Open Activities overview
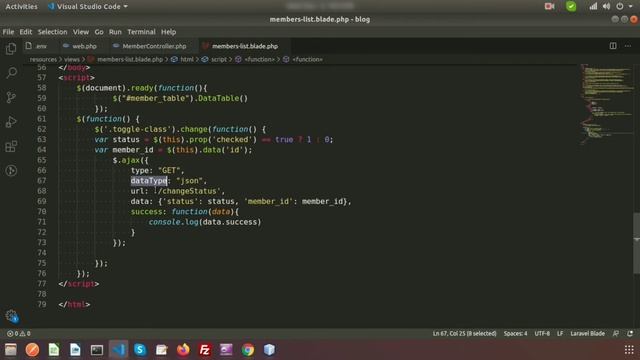The height and width of the screenshot is (360, 640). 21,7
